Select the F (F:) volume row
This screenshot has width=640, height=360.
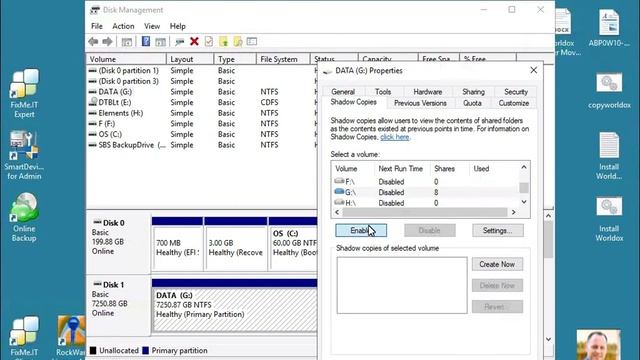[x=202, y=124]
